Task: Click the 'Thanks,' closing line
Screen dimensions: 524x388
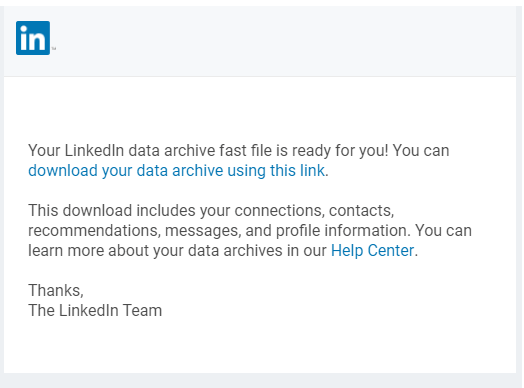Action: (56, 290)
